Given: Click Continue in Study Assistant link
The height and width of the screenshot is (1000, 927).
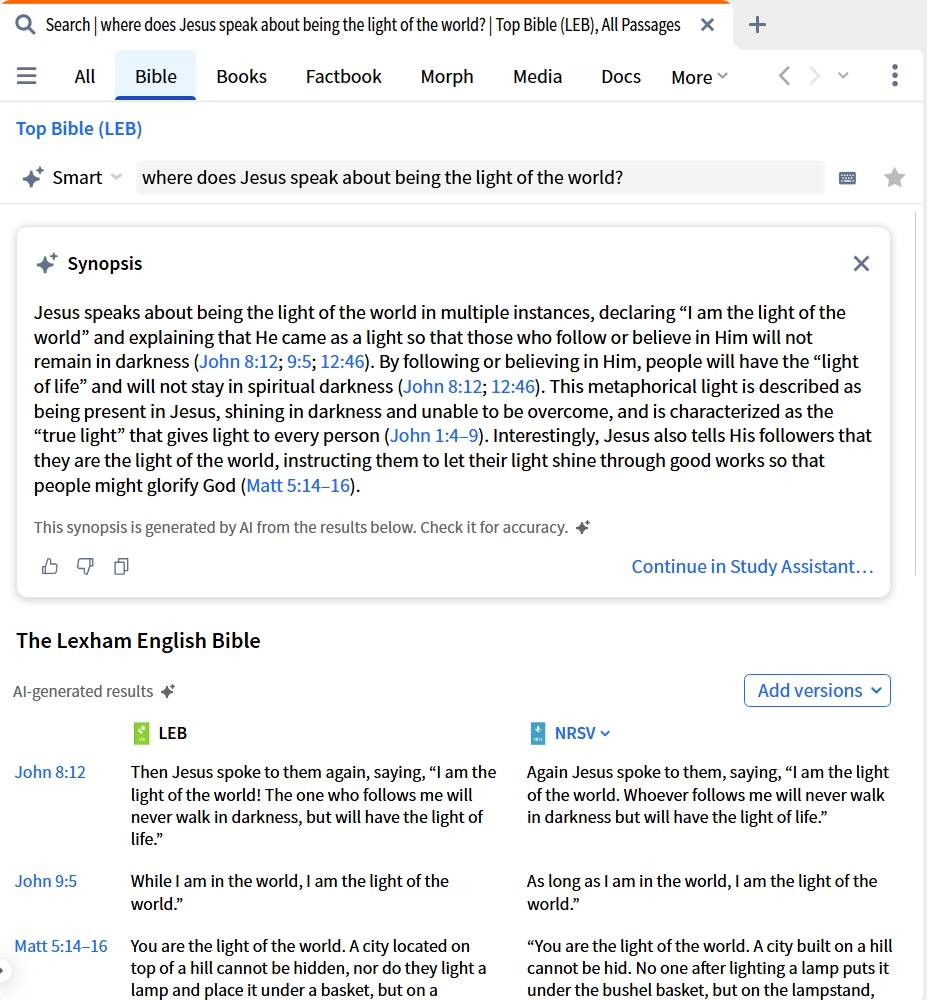Looking at the screenshot, I should pyautogui.click(x=752, y=566).
